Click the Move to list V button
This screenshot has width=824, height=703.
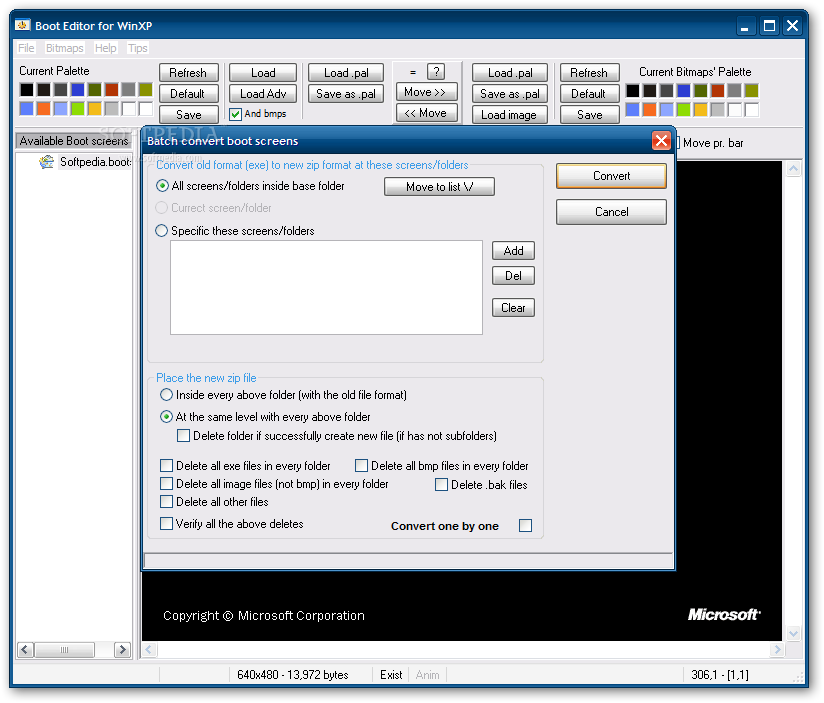point(439,187)
